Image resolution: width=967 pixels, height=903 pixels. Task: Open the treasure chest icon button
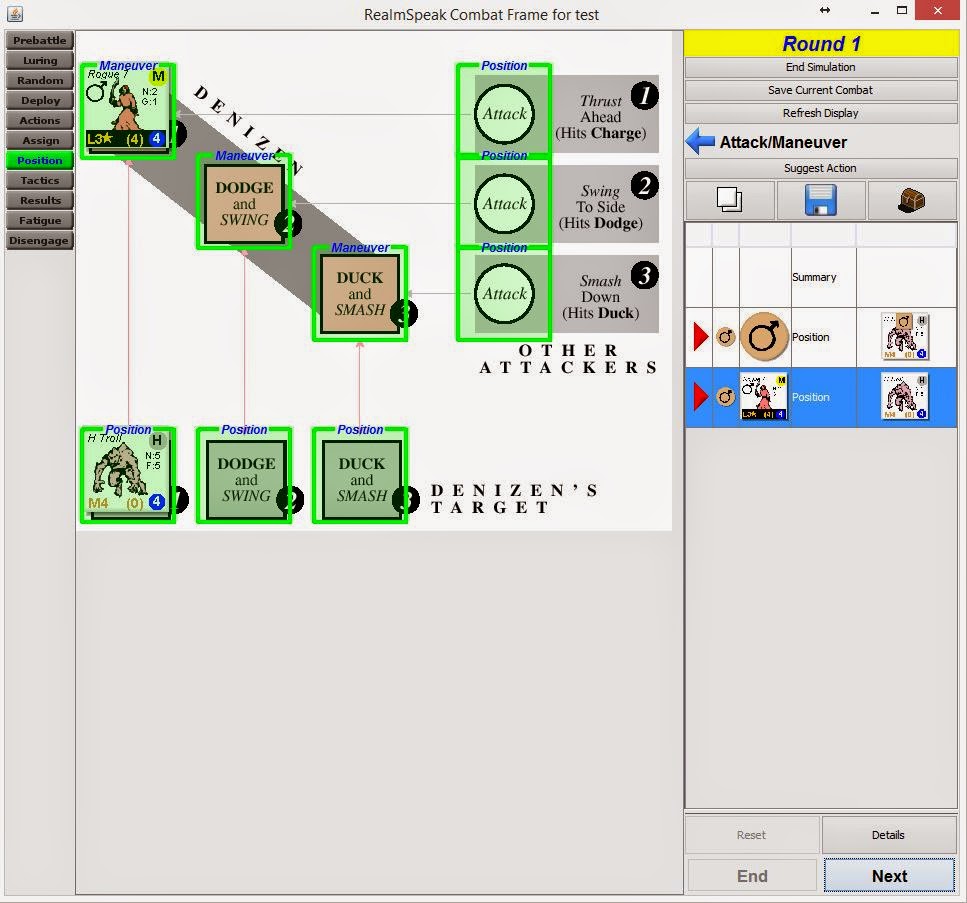pyautogui.click(x=911, y=200)
